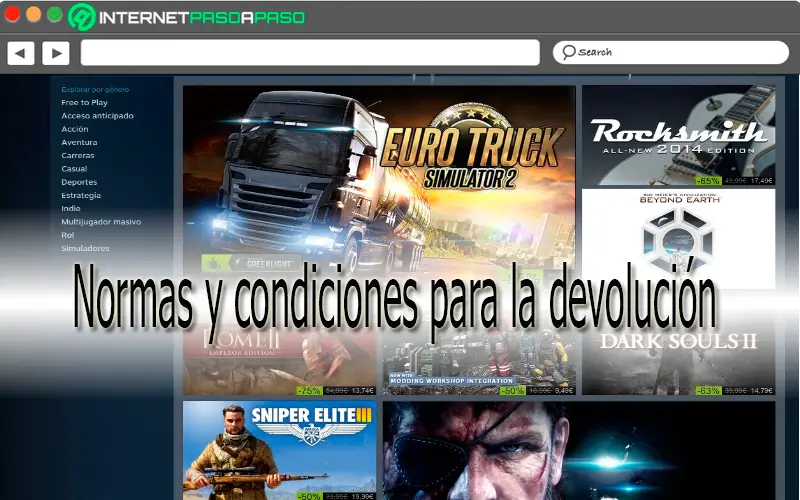The height and width of the screenshot is (500, 800).
Task: Browse the Aventura genre
Action: [79, 142]
